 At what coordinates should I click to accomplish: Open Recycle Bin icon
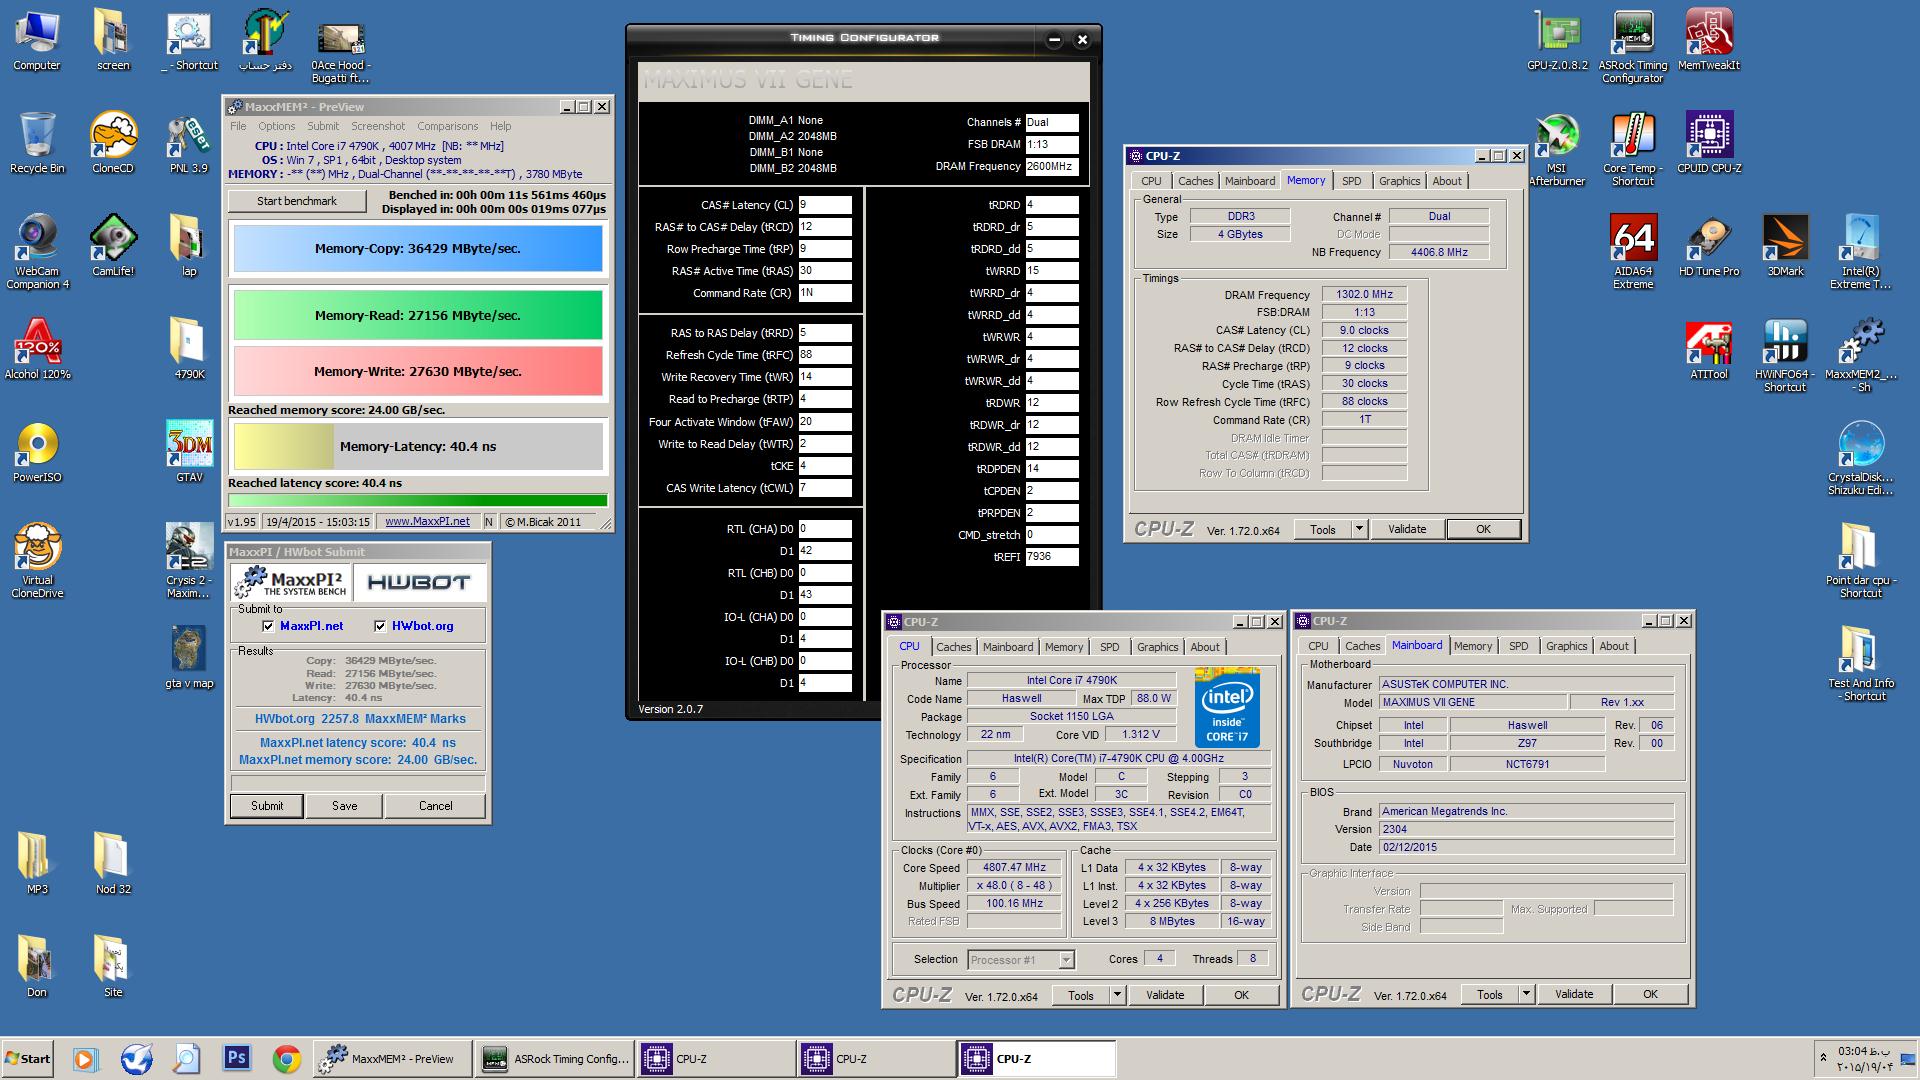coord(37,143)
